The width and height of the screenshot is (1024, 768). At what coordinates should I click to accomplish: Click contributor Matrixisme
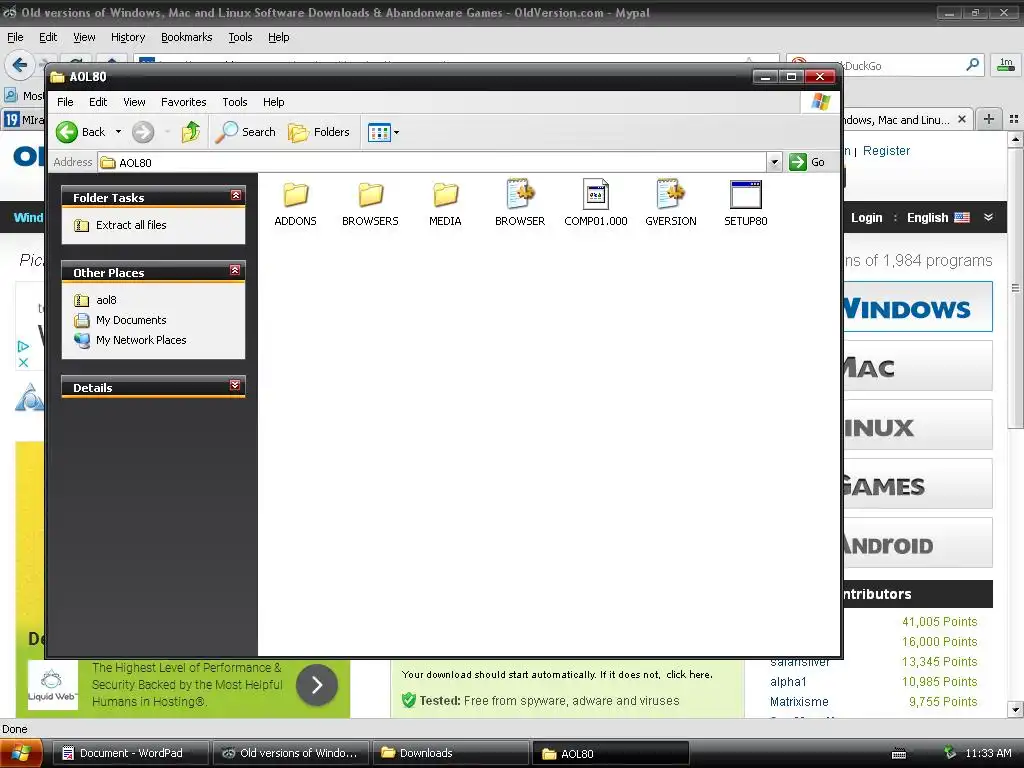tap(799, 701)
